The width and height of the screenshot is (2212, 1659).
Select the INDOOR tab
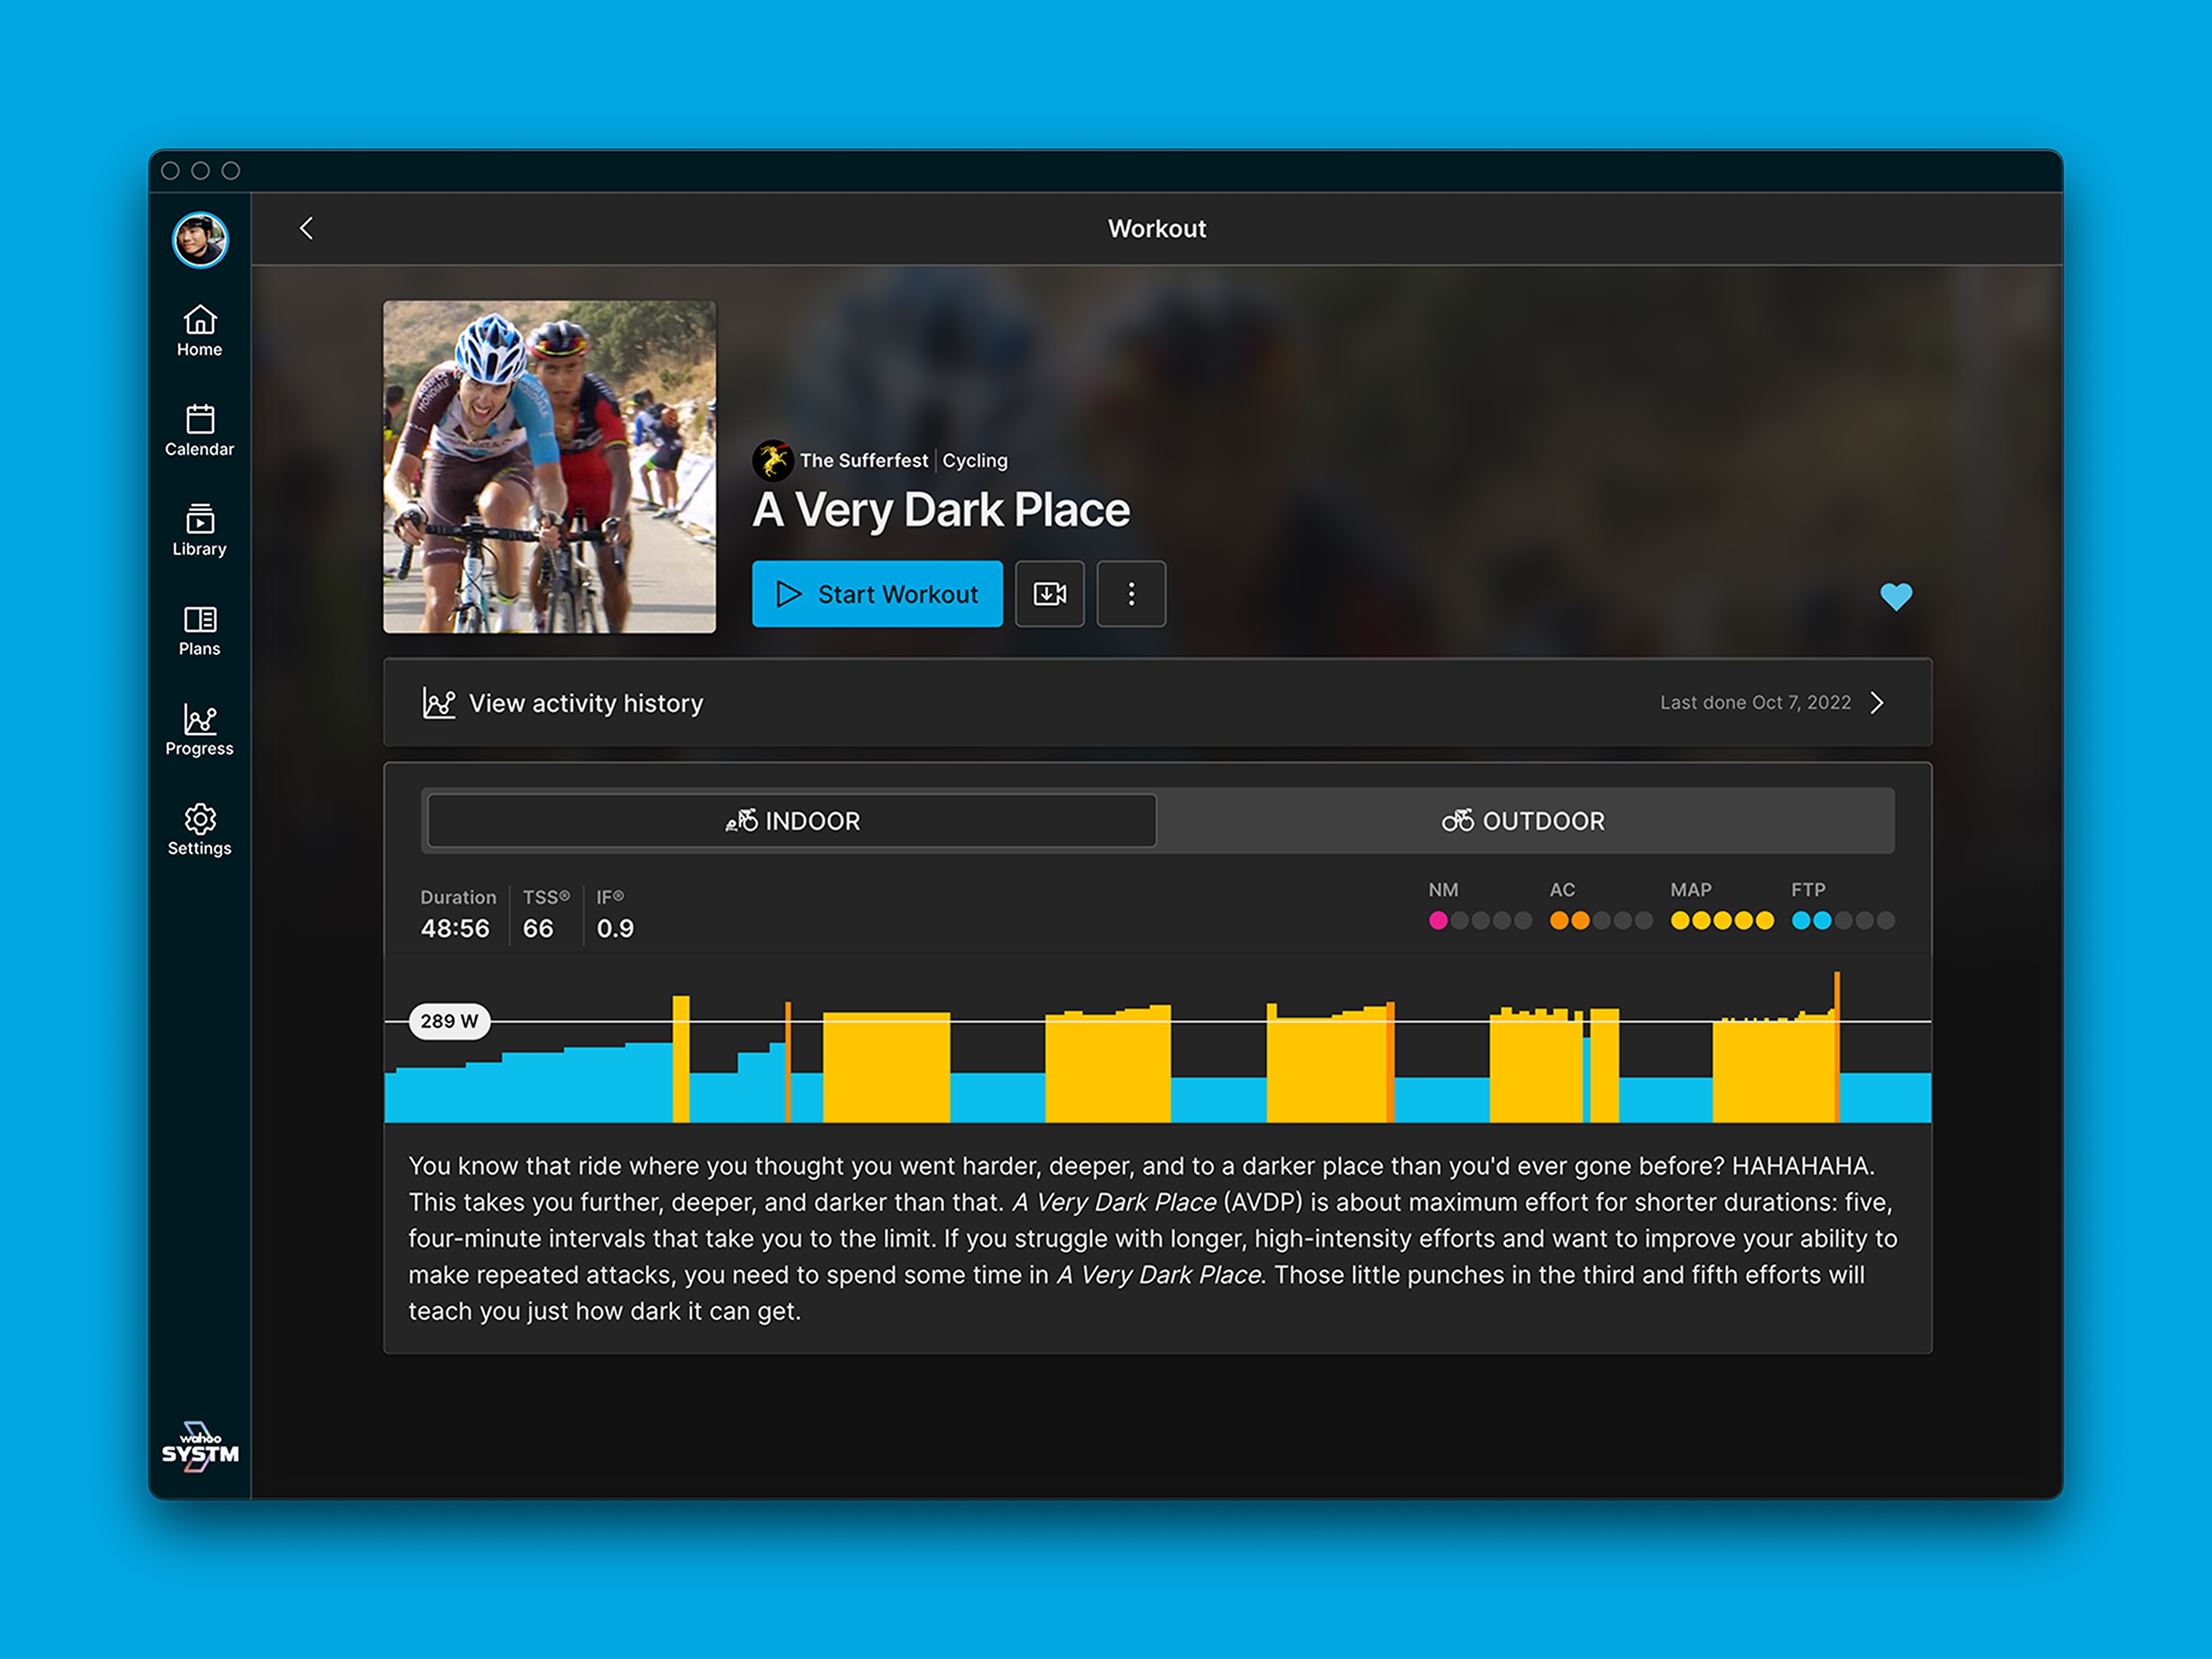point(792,821)
